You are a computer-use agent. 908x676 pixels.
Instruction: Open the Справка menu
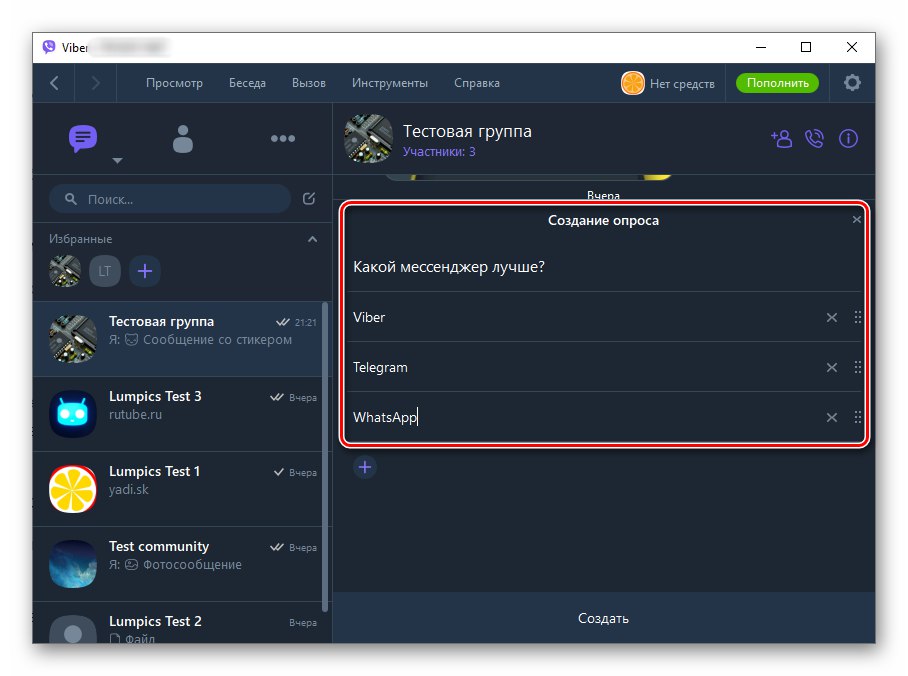[x=477, y=83]
